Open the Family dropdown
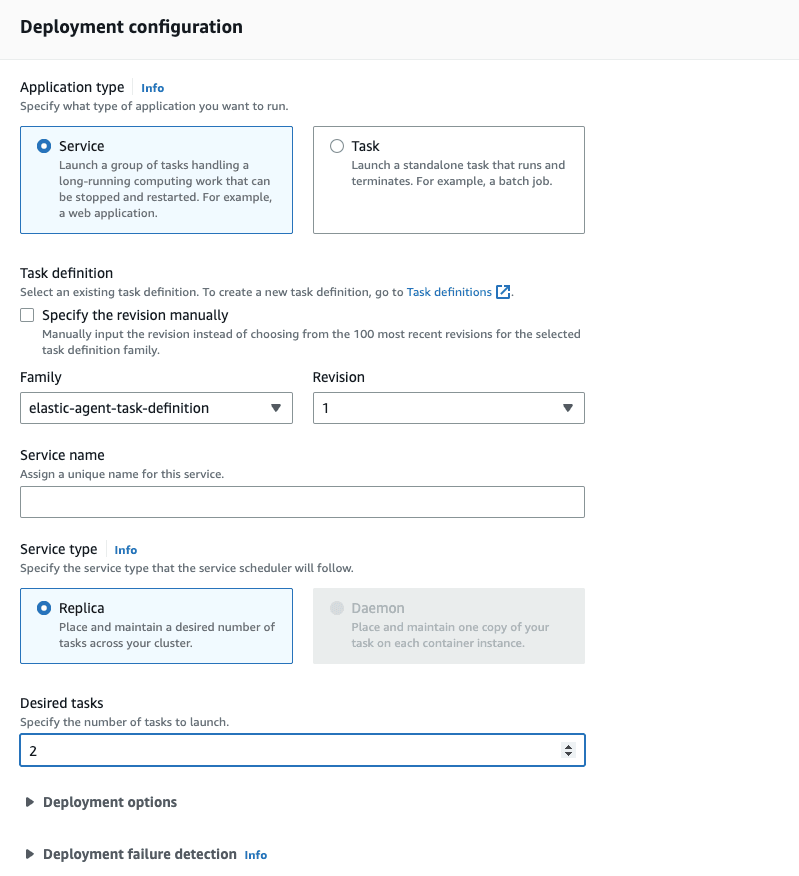Screen dimensions: 799x876 156,408
